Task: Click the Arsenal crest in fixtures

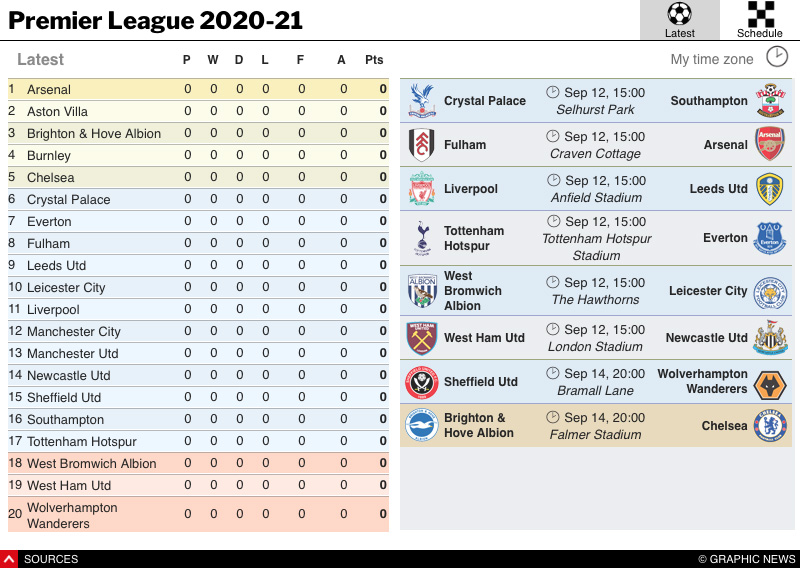Action: coord(770,144)
